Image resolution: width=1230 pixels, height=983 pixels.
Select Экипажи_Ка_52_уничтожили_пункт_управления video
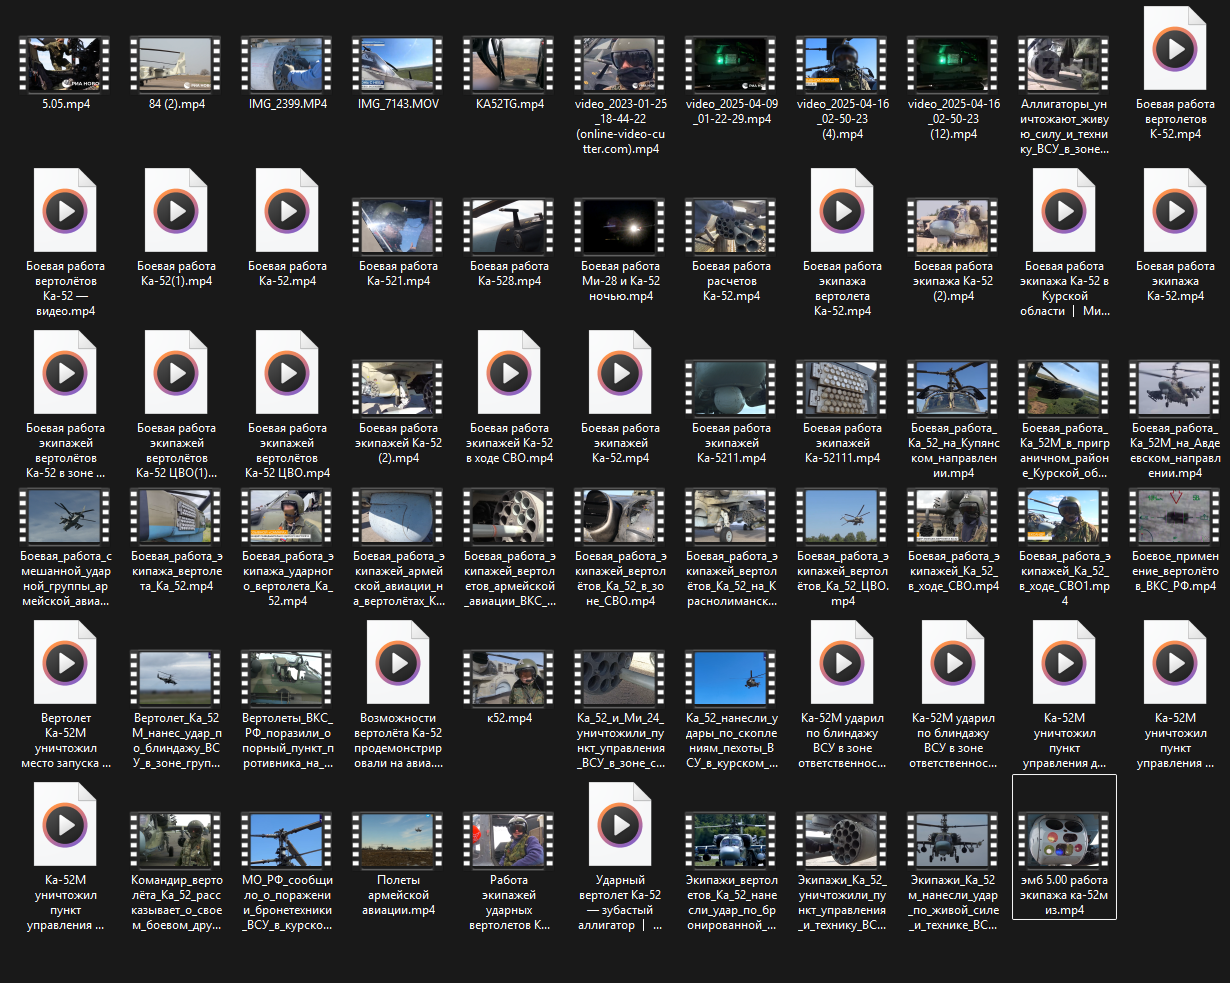pos(842,841)
